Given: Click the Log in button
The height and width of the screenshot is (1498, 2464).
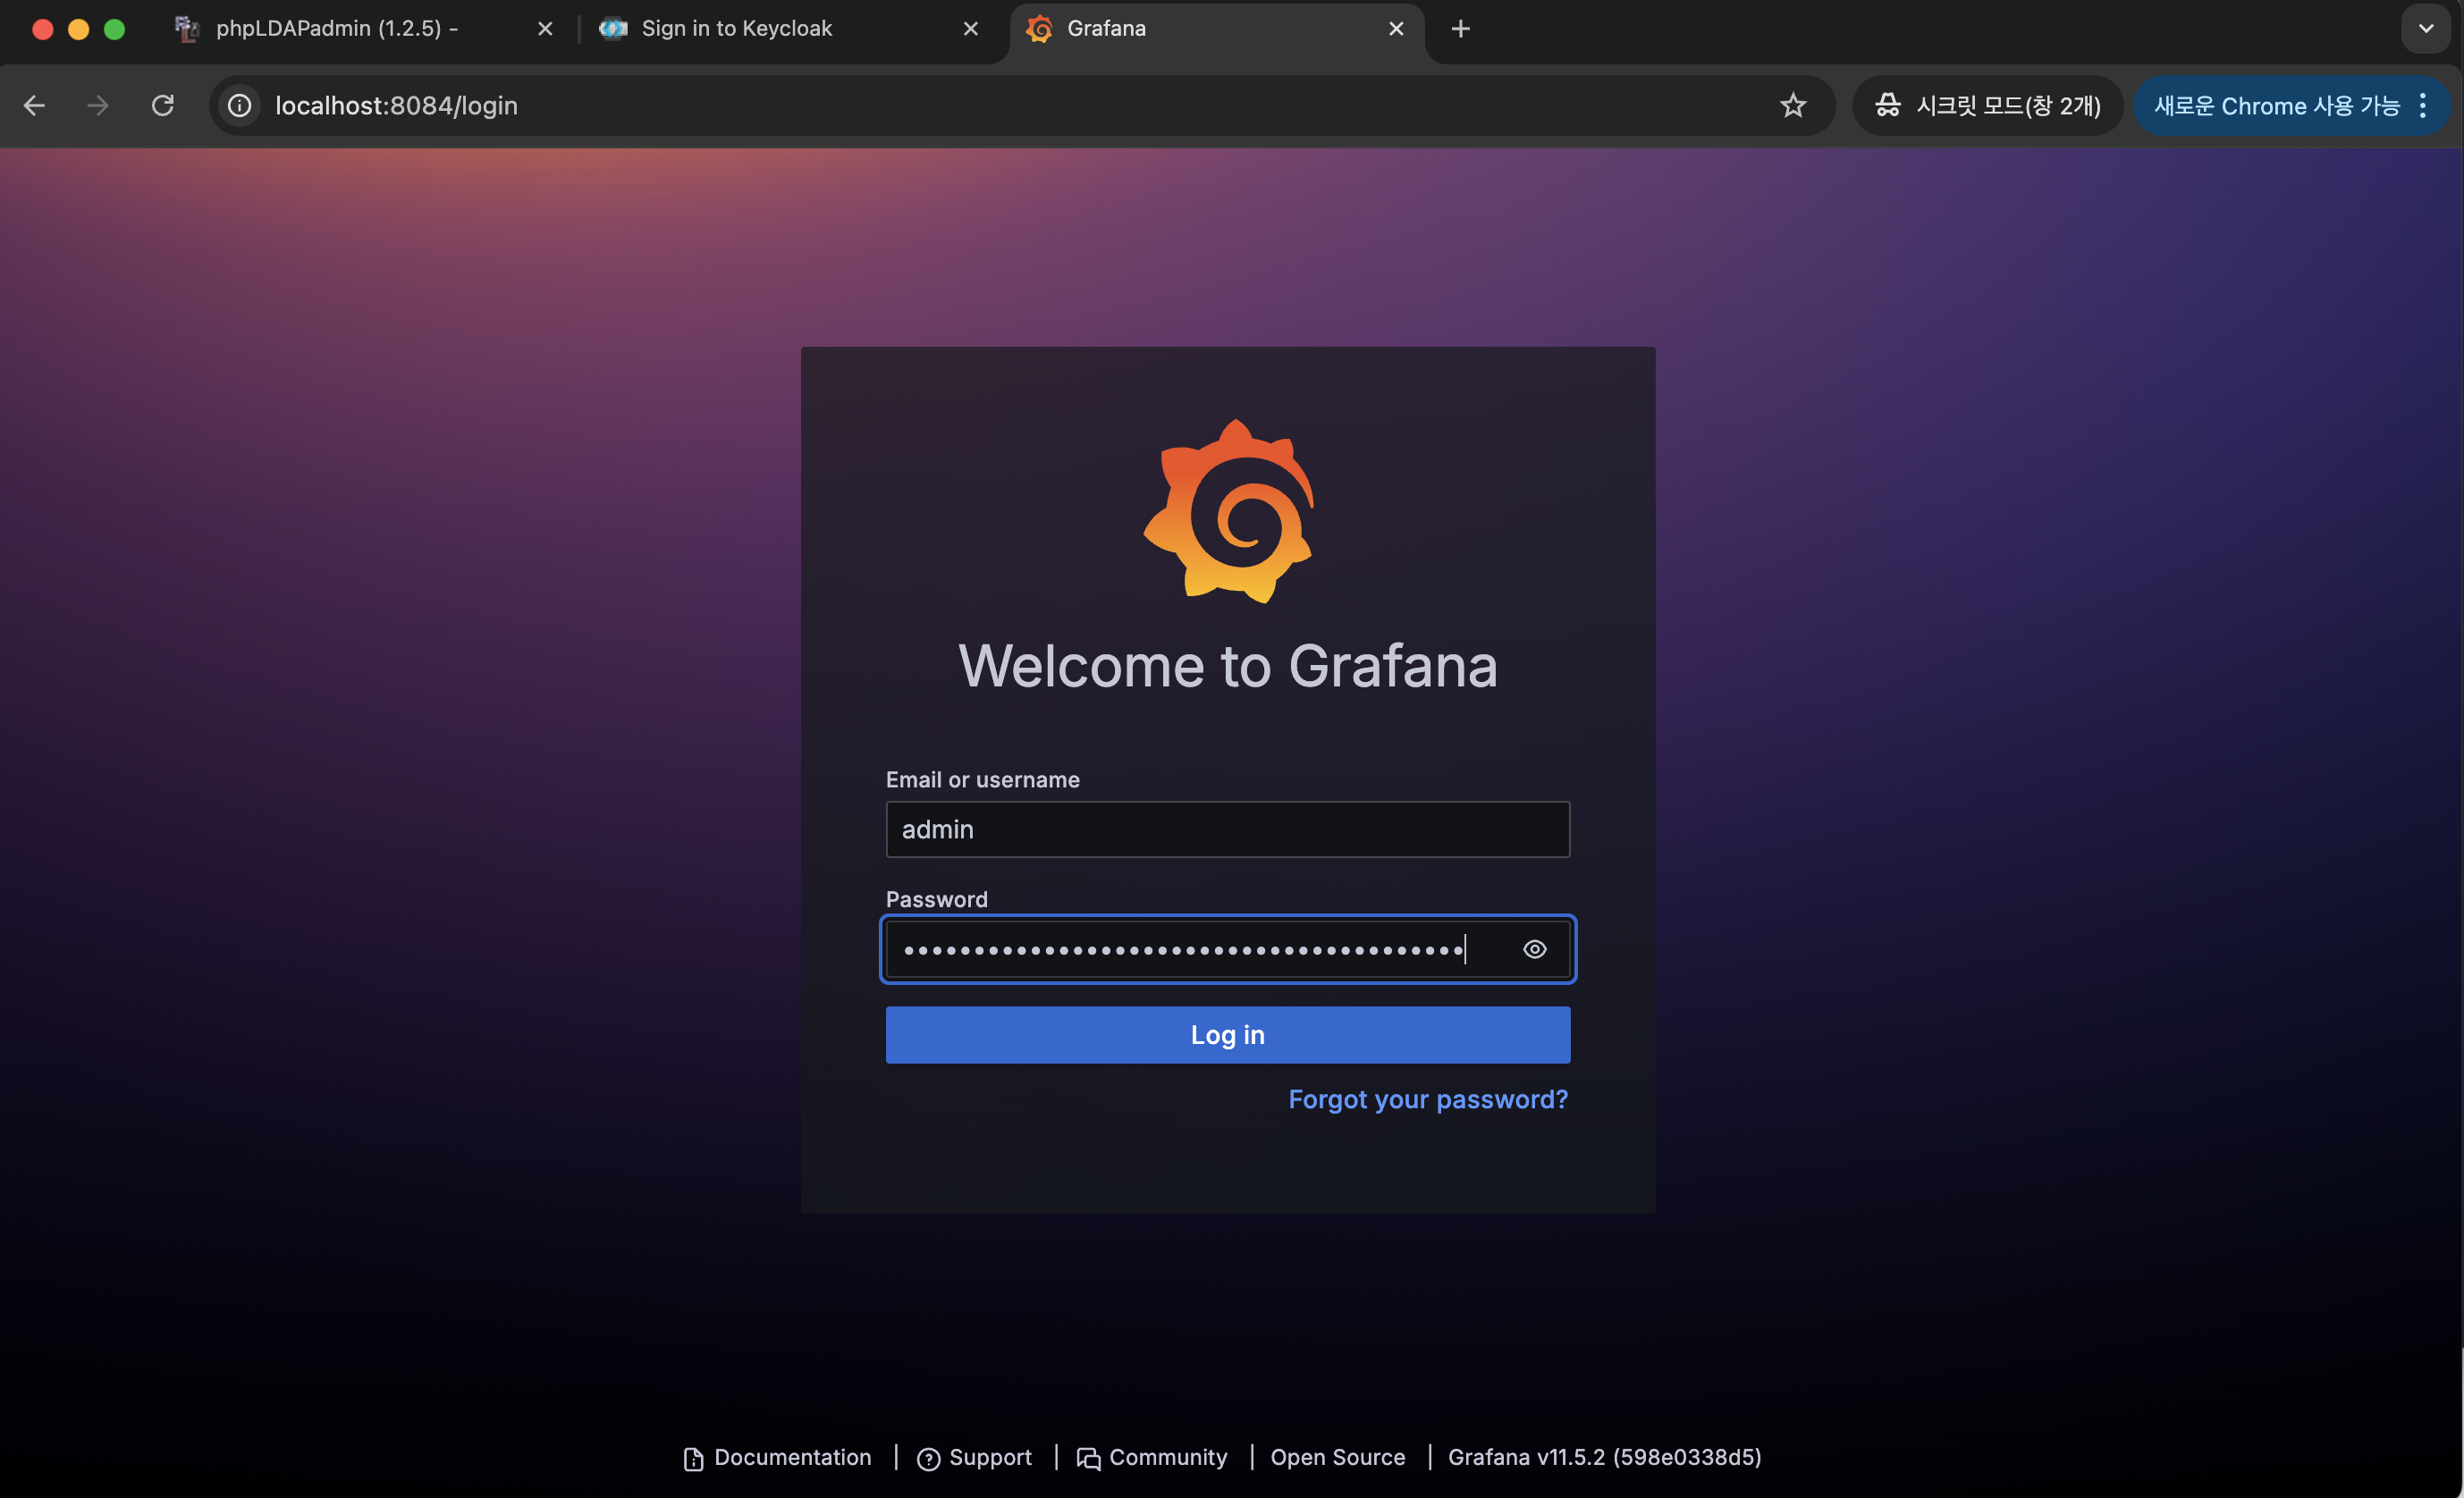Looking at the screenshot, I should point(1228,1035).
